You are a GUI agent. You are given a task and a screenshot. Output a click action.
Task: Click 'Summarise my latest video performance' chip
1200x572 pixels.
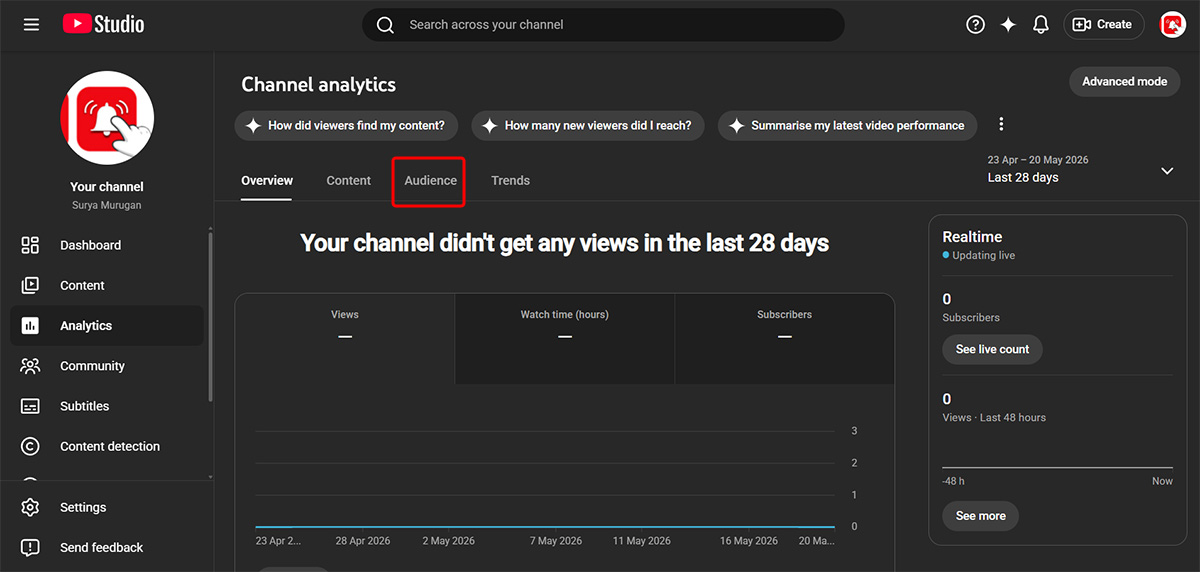click(x=848, y=126)
